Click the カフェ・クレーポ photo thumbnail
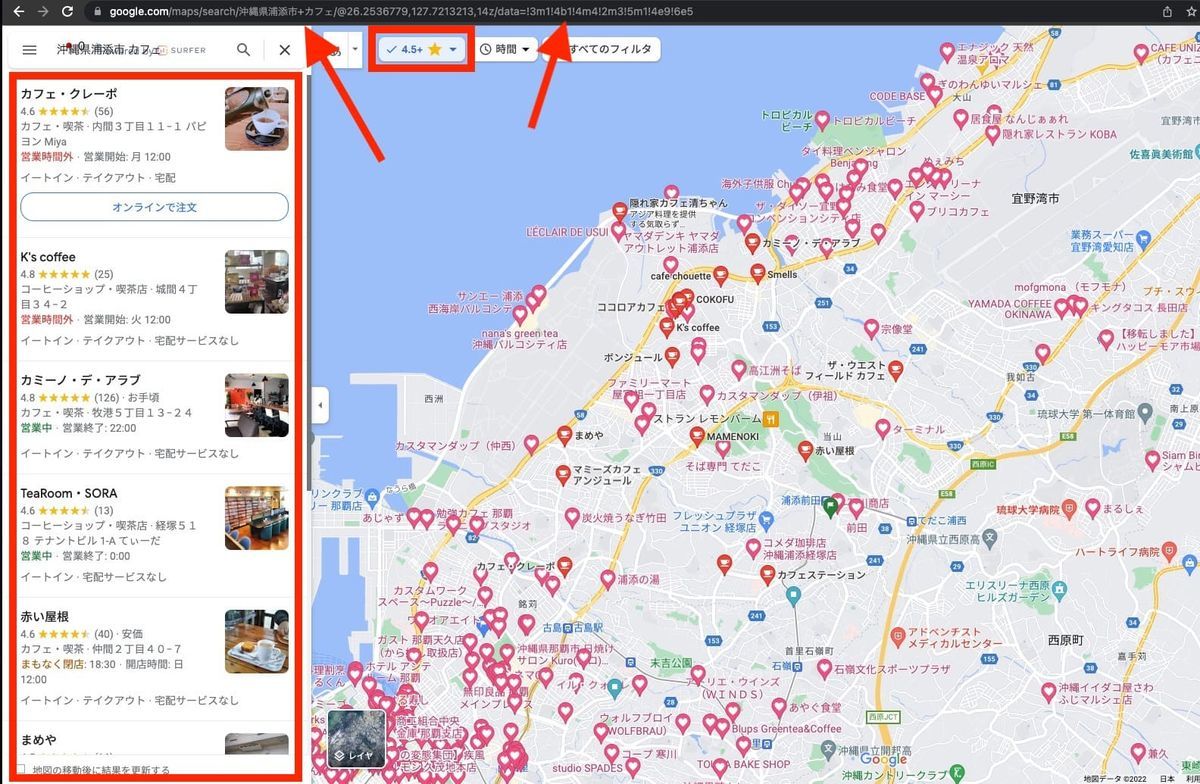Viewport: 1200px width, 784px height. coord(257,119)
